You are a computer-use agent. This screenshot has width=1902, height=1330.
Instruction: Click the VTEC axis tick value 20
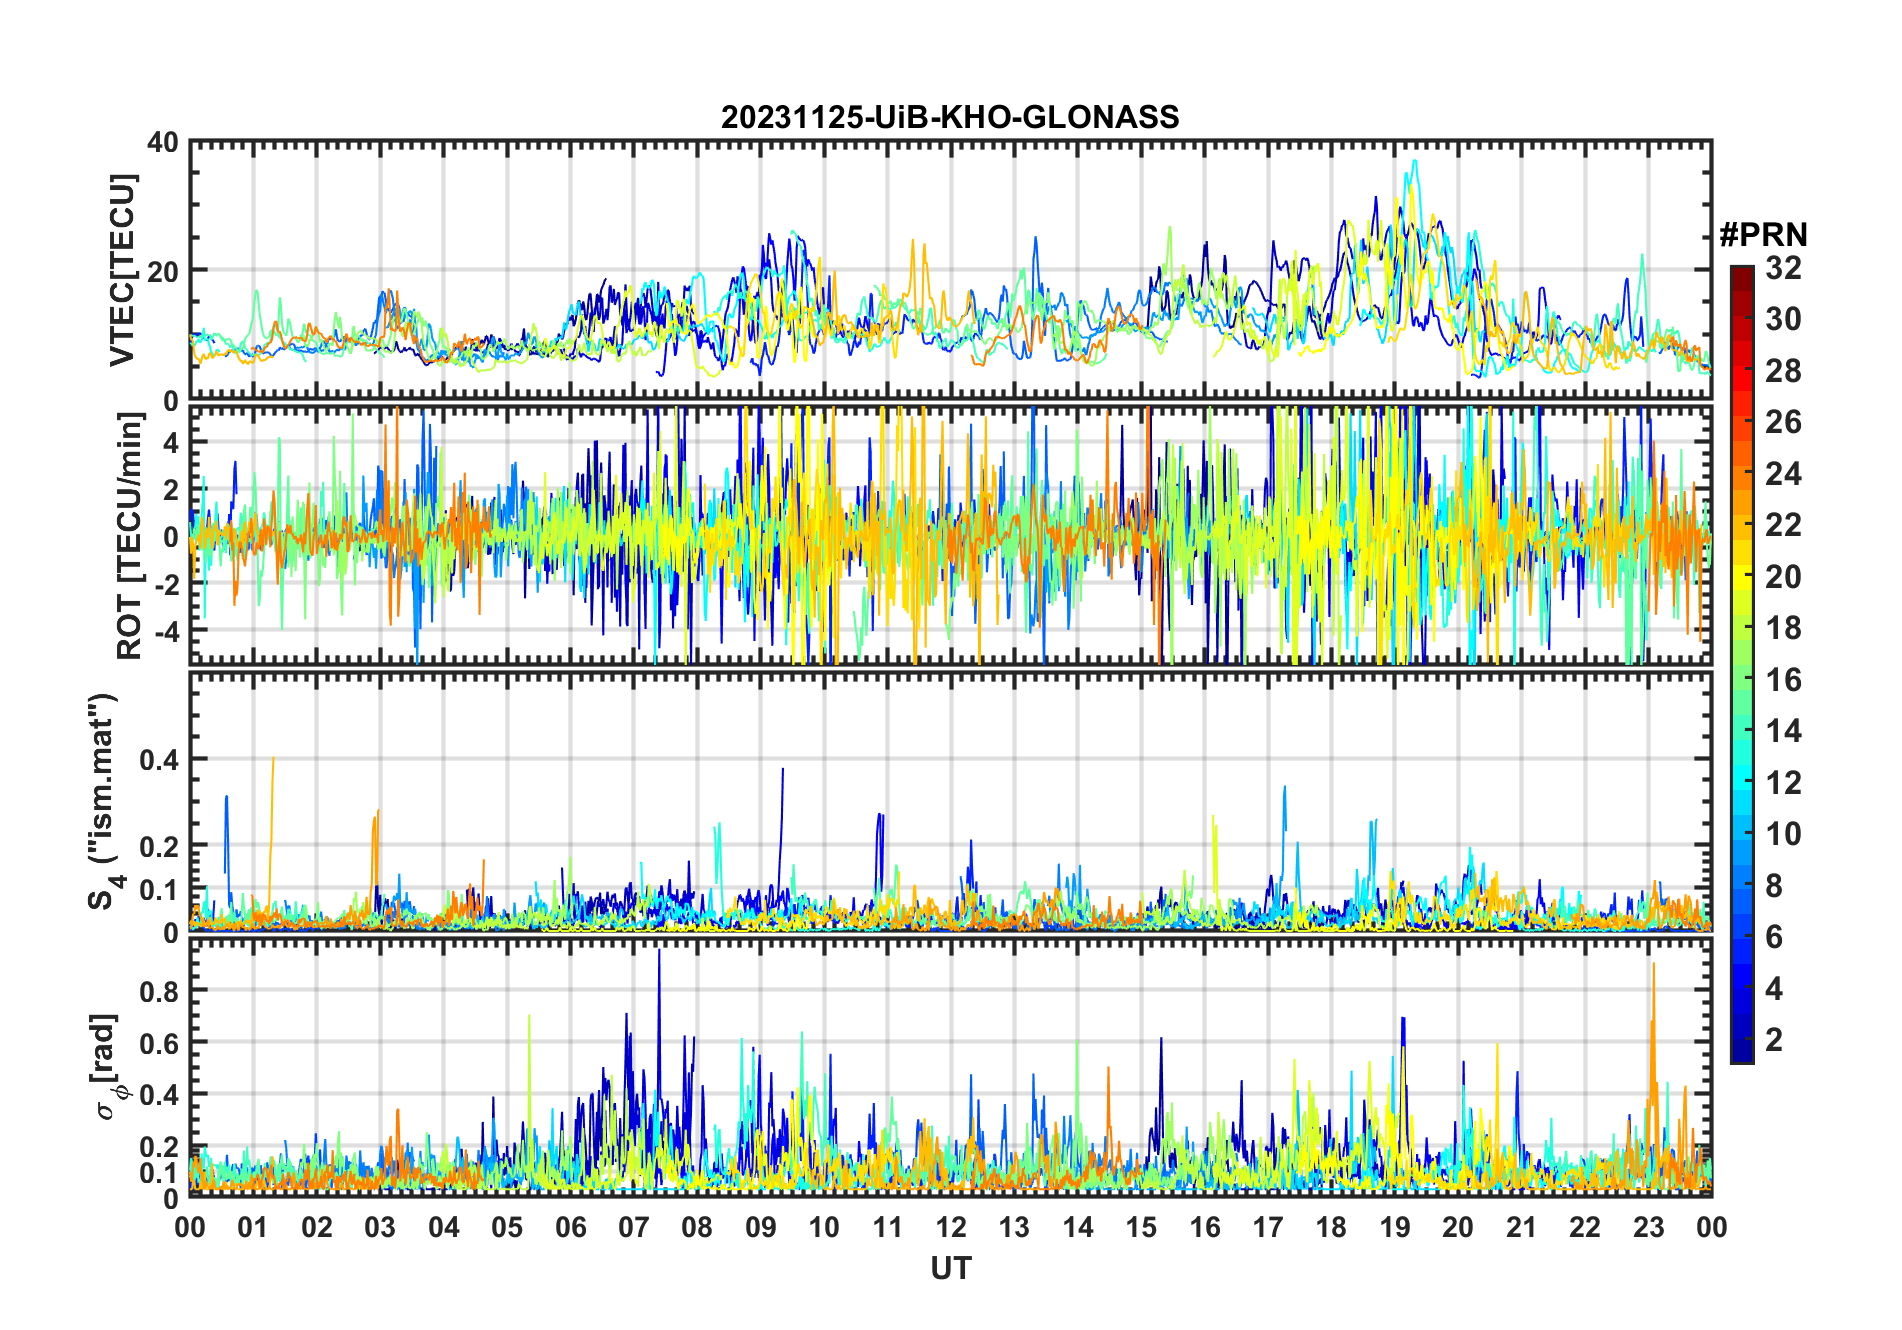tap(163, 271)
